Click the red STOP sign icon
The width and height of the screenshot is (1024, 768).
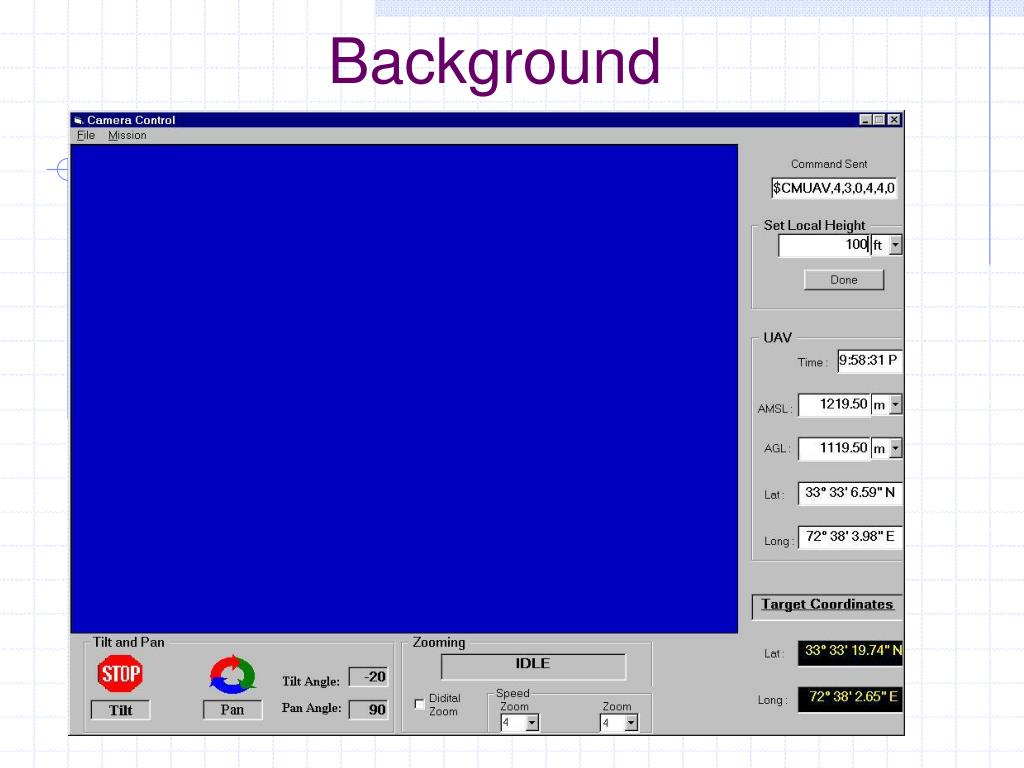[120, 673]
